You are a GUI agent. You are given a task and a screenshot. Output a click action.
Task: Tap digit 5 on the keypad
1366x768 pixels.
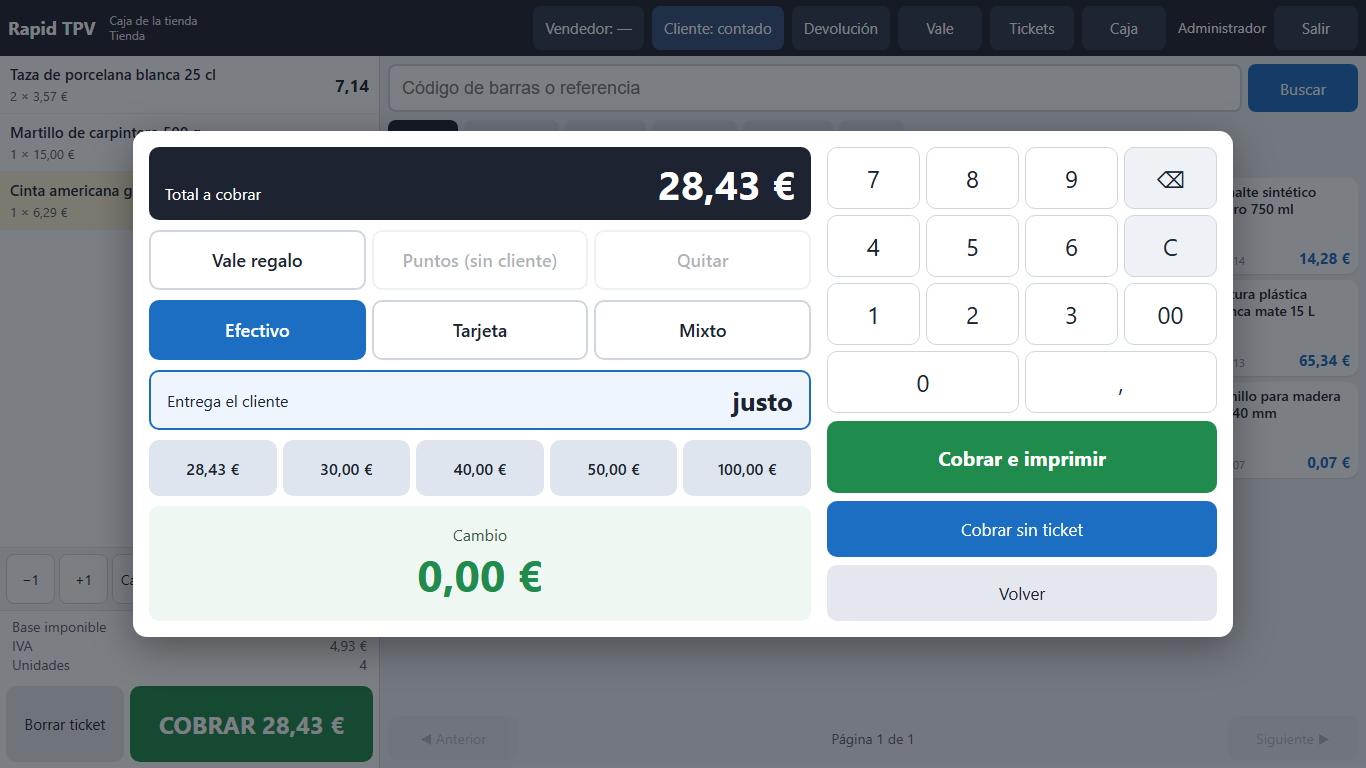[x=972, y=247]
